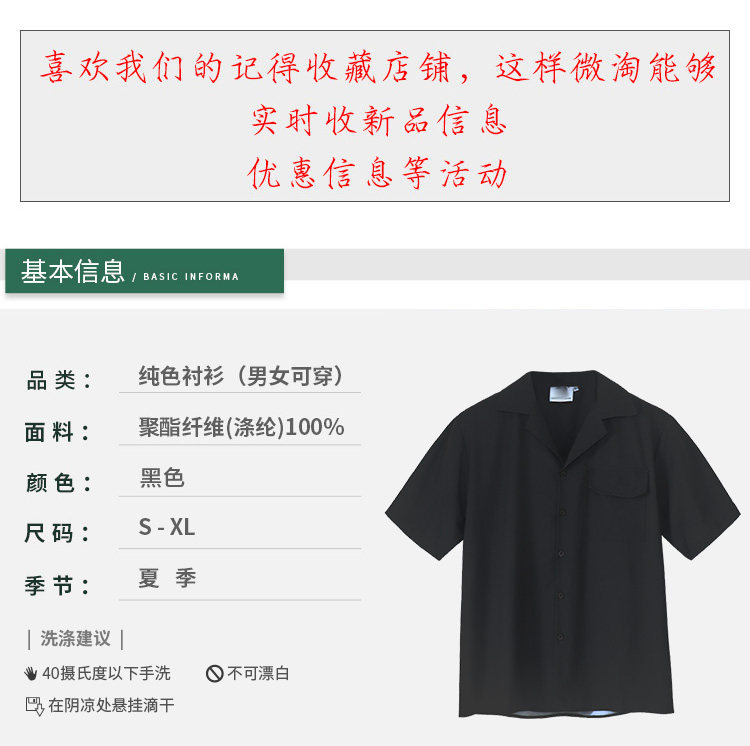
Task: Click the hang drip-dry icon
Action: click(34, 706)
